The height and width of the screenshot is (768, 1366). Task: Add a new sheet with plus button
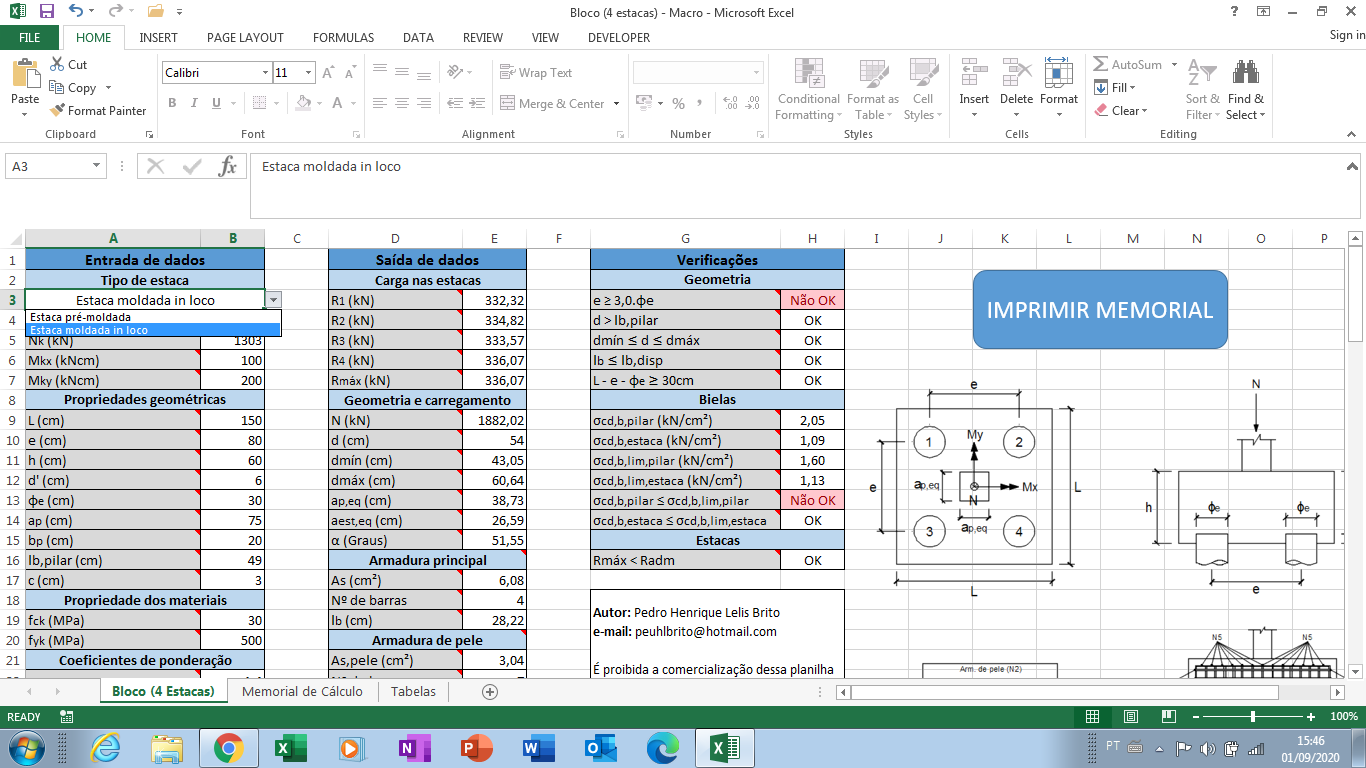point(490,691)
